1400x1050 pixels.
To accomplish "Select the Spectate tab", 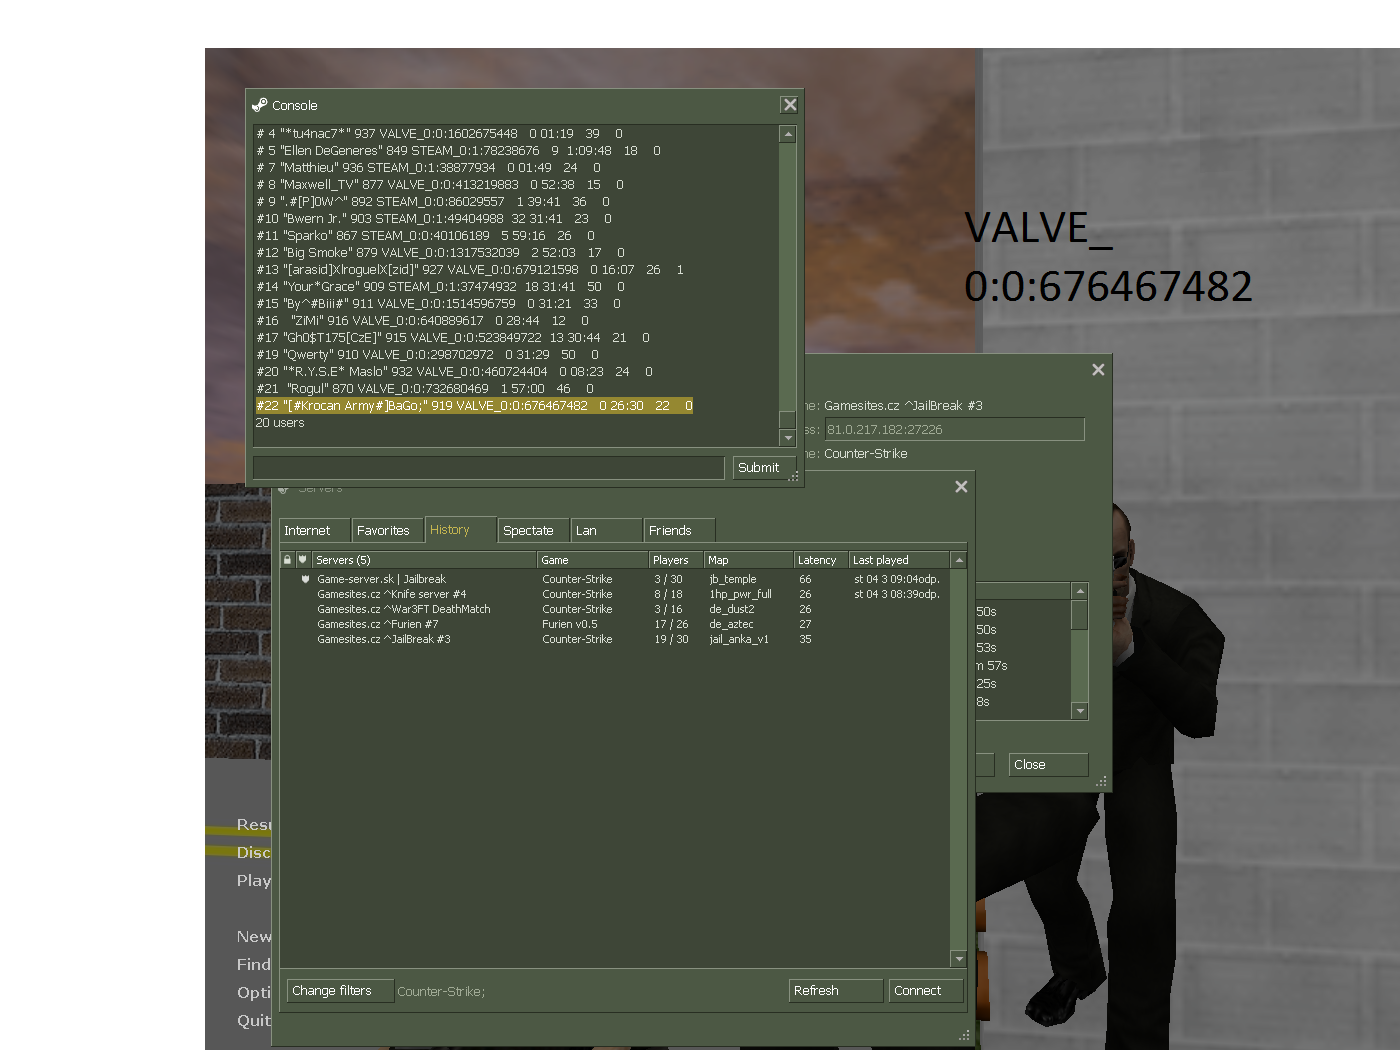I will click(529, 531).
